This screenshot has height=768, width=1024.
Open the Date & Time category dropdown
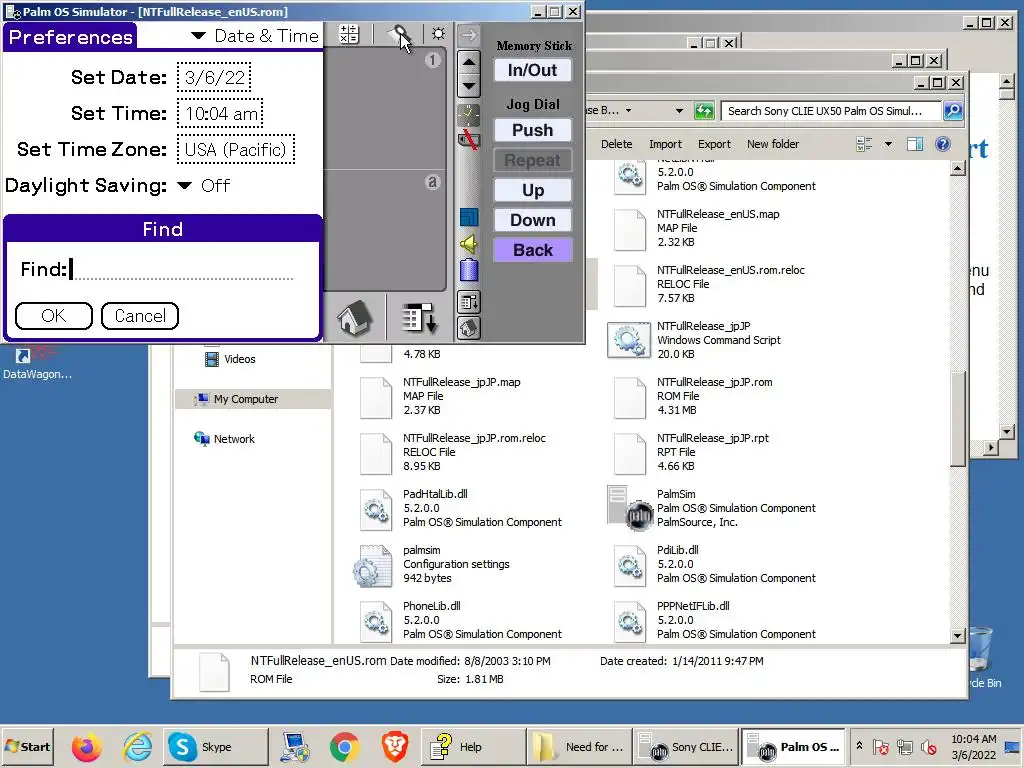pos(255,36)
